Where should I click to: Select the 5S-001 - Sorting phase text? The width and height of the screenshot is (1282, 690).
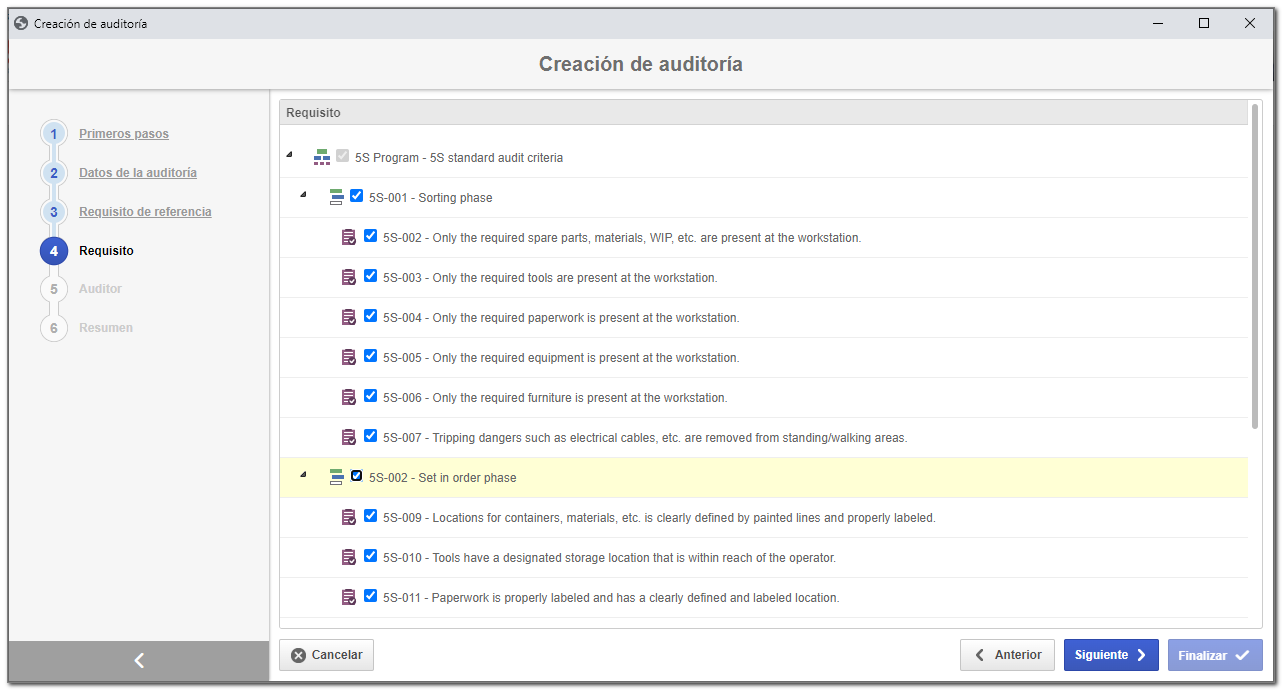430,198
